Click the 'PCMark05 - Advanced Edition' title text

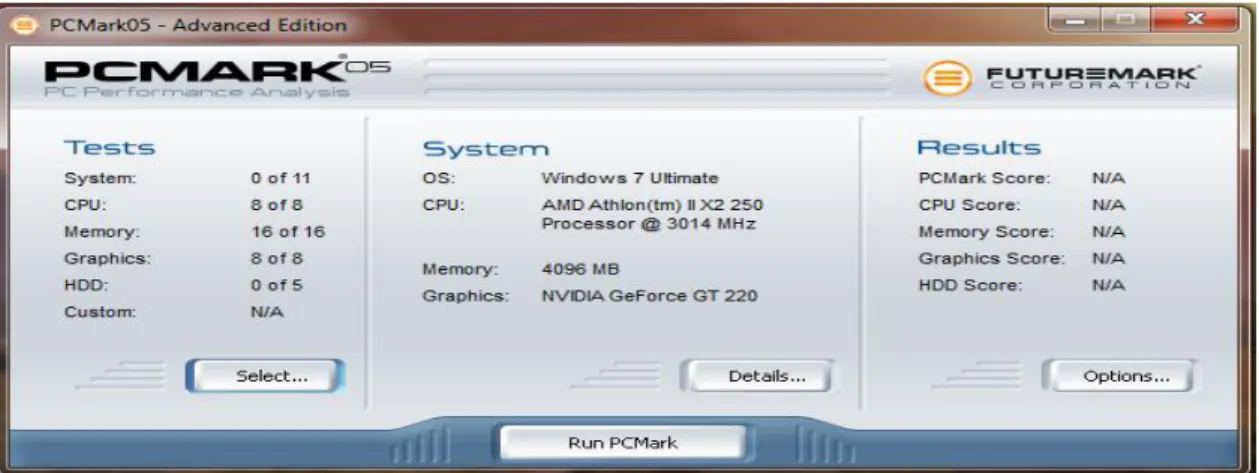198,25
